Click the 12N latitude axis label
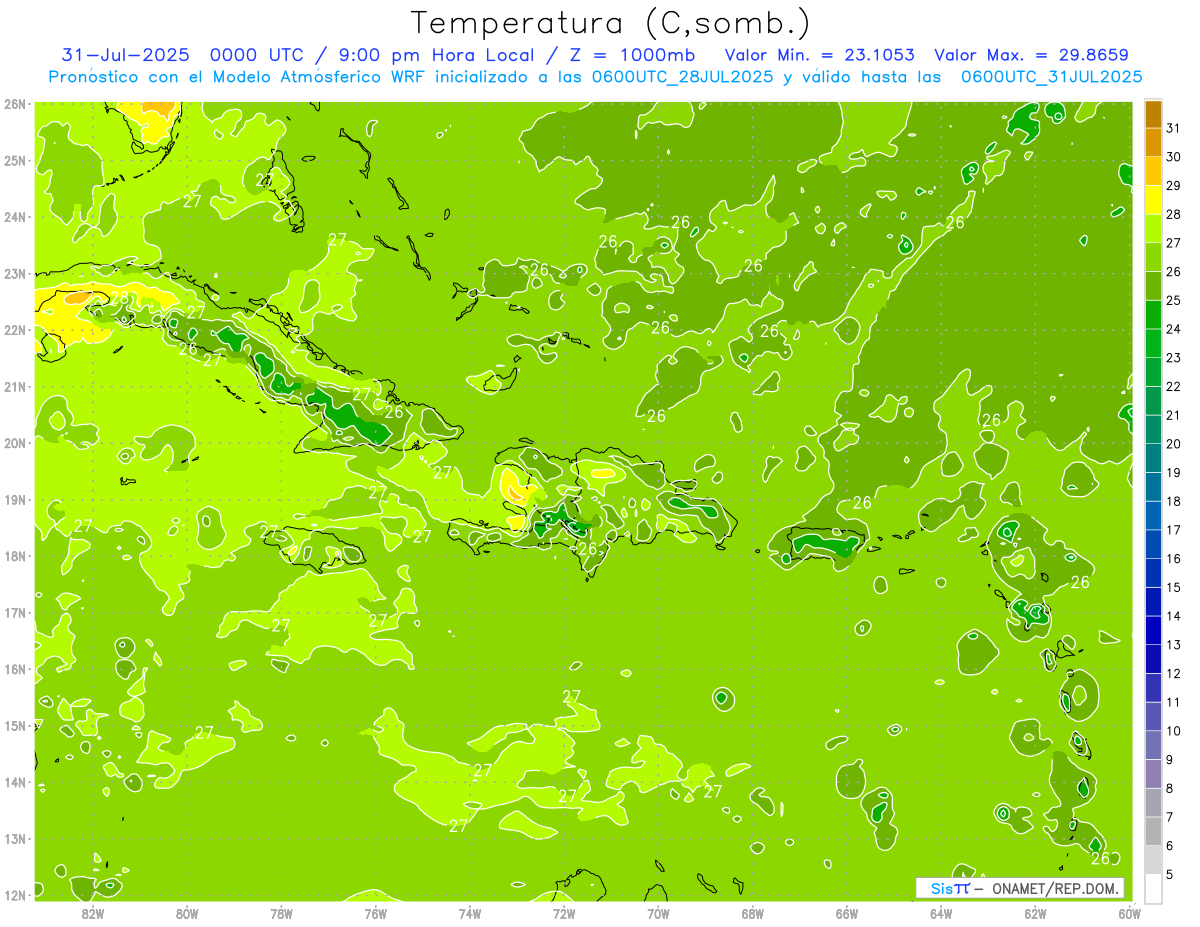This screenshot has width=1200, height=927. tap(15, 895)
